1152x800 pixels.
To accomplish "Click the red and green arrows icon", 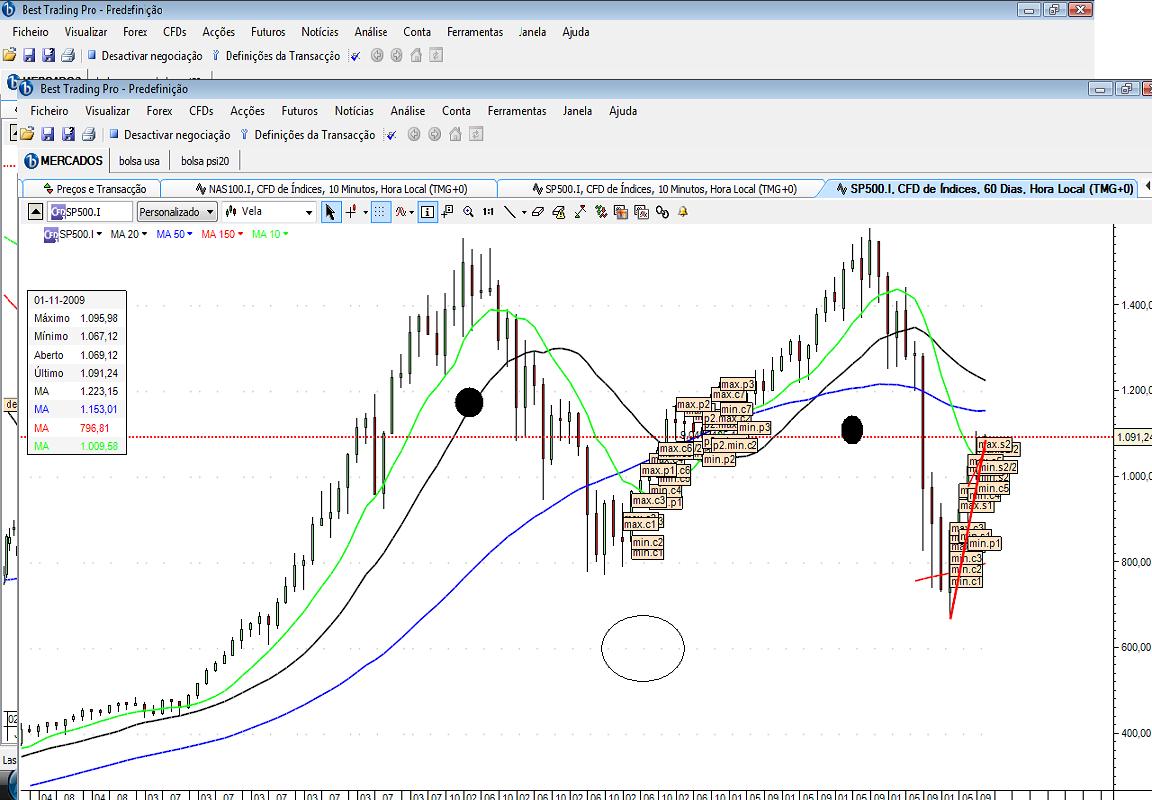I will [x=601, y=212].
